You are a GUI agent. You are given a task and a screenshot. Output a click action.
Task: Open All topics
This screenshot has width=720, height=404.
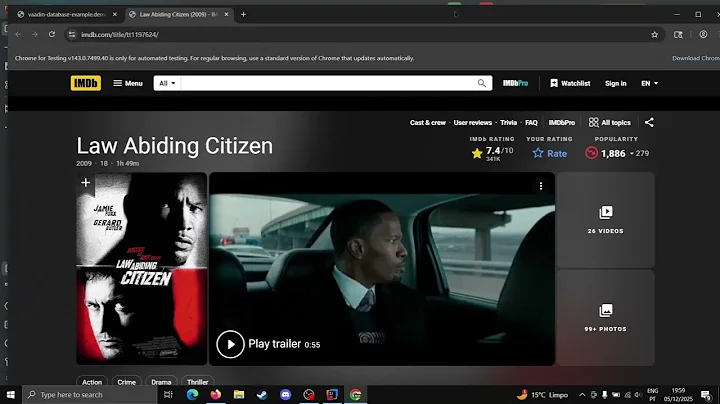(610, 123)
